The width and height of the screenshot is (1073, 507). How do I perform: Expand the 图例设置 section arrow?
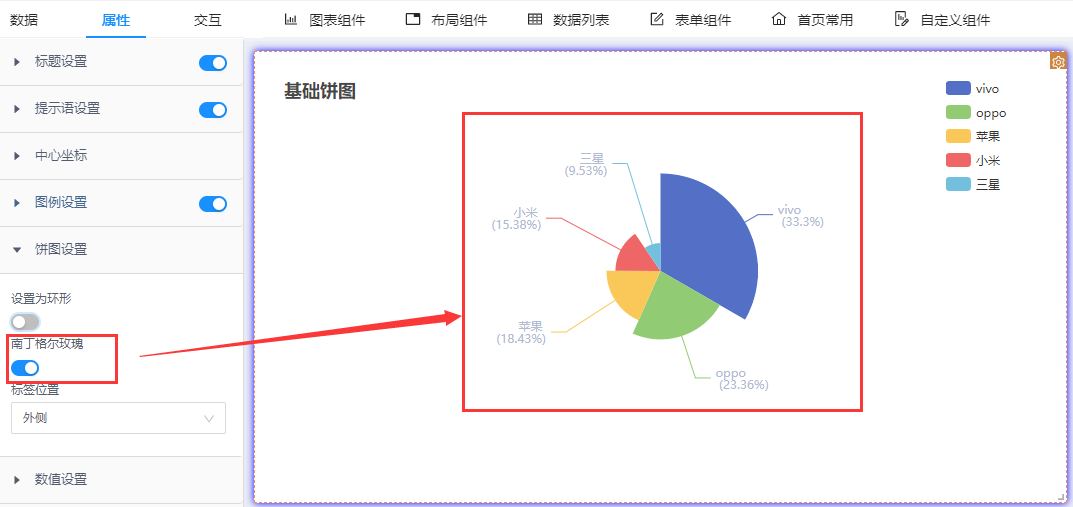click(17, 203)
